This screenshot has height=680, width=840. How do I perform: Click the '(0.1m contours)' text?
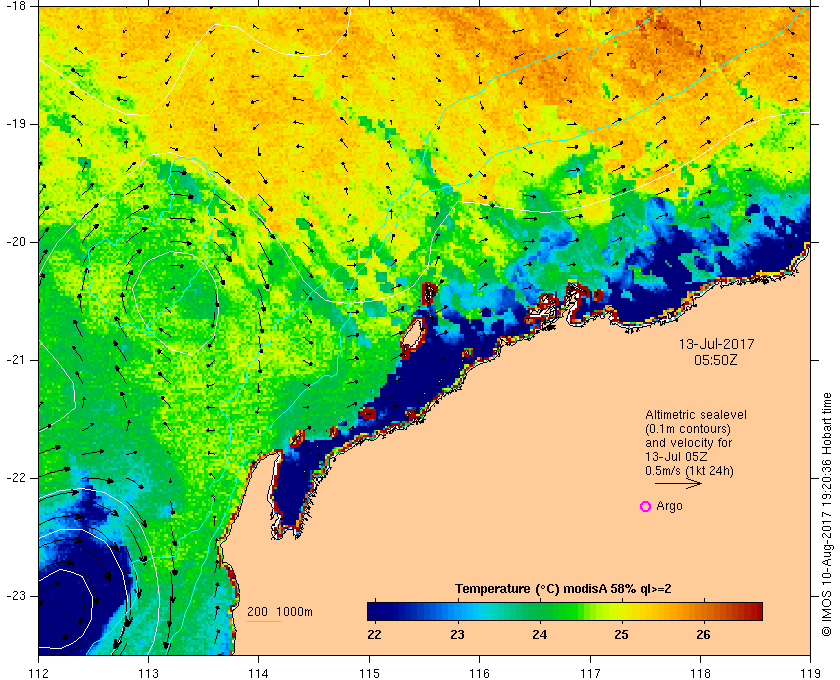[688, 429]
